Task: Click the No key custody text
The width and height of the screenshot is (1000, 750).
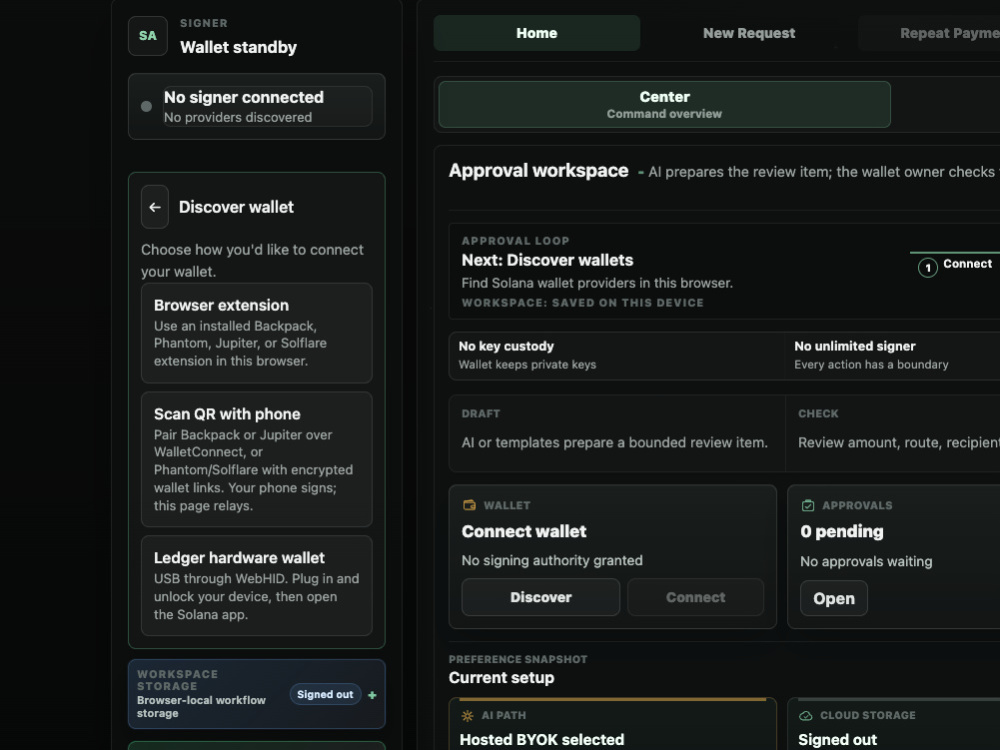Action: [506, 346]
